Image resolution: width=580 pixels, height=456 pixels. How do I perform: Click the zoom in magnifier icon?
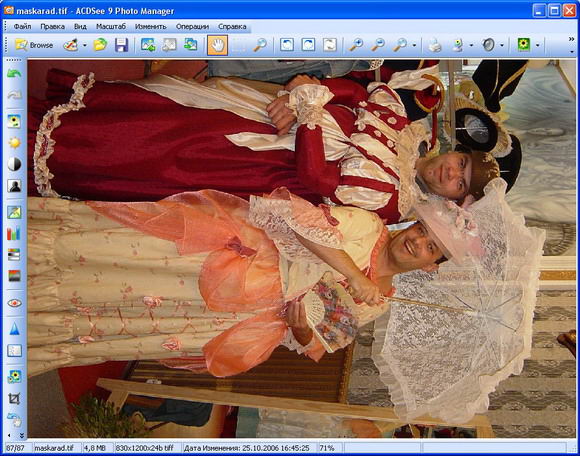[x=356, y=45]
